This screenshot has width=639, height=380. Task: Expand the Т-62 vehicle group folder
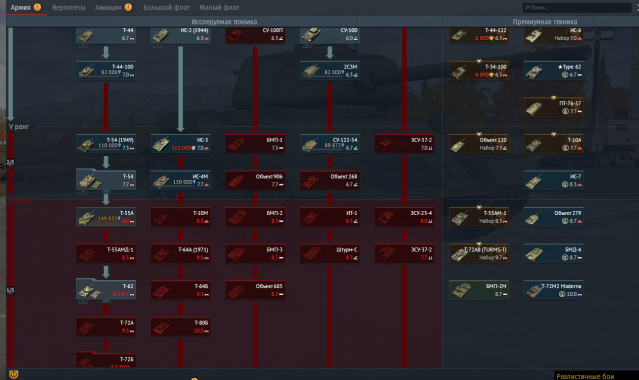pos(106,290)
